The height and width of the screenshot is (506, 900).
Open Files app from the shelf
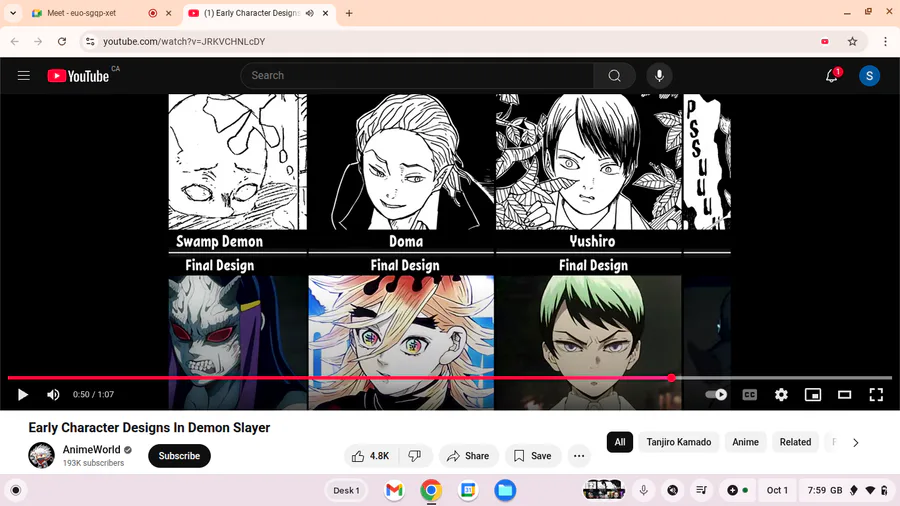[x=505, y=491]
